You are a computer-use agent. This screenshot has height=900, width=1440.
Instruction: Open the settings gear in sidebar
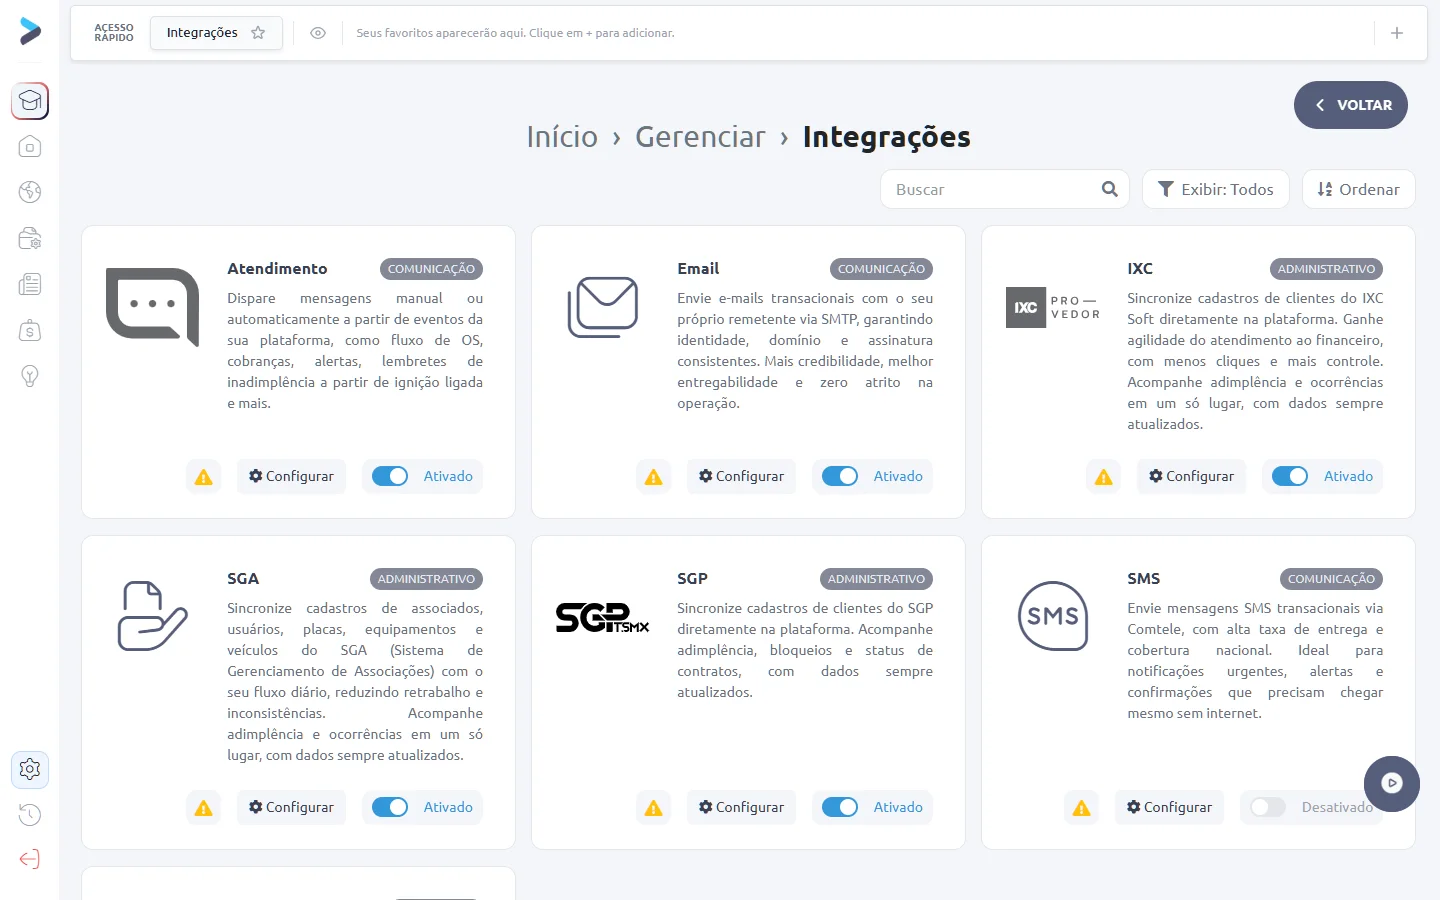30,769
